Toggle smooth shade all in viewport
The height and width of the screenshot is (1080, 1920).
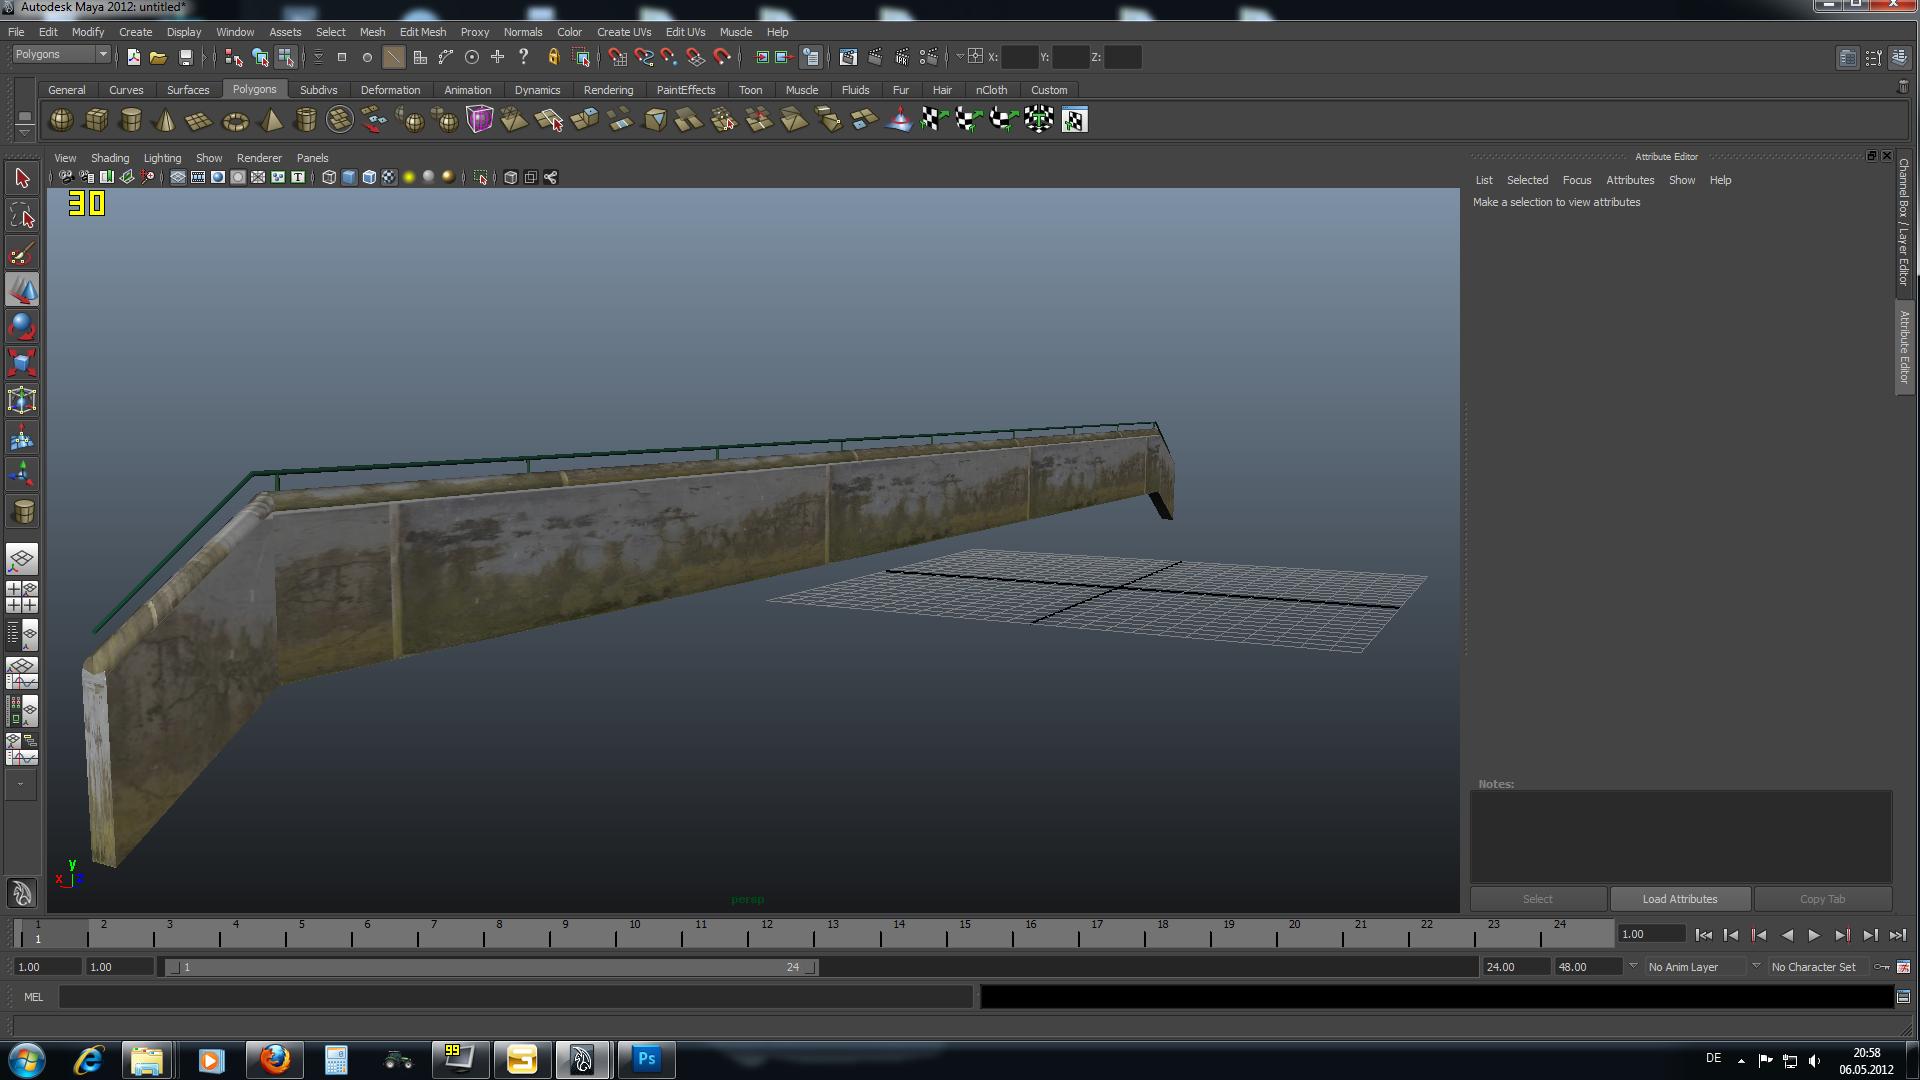tap(349, 177)
